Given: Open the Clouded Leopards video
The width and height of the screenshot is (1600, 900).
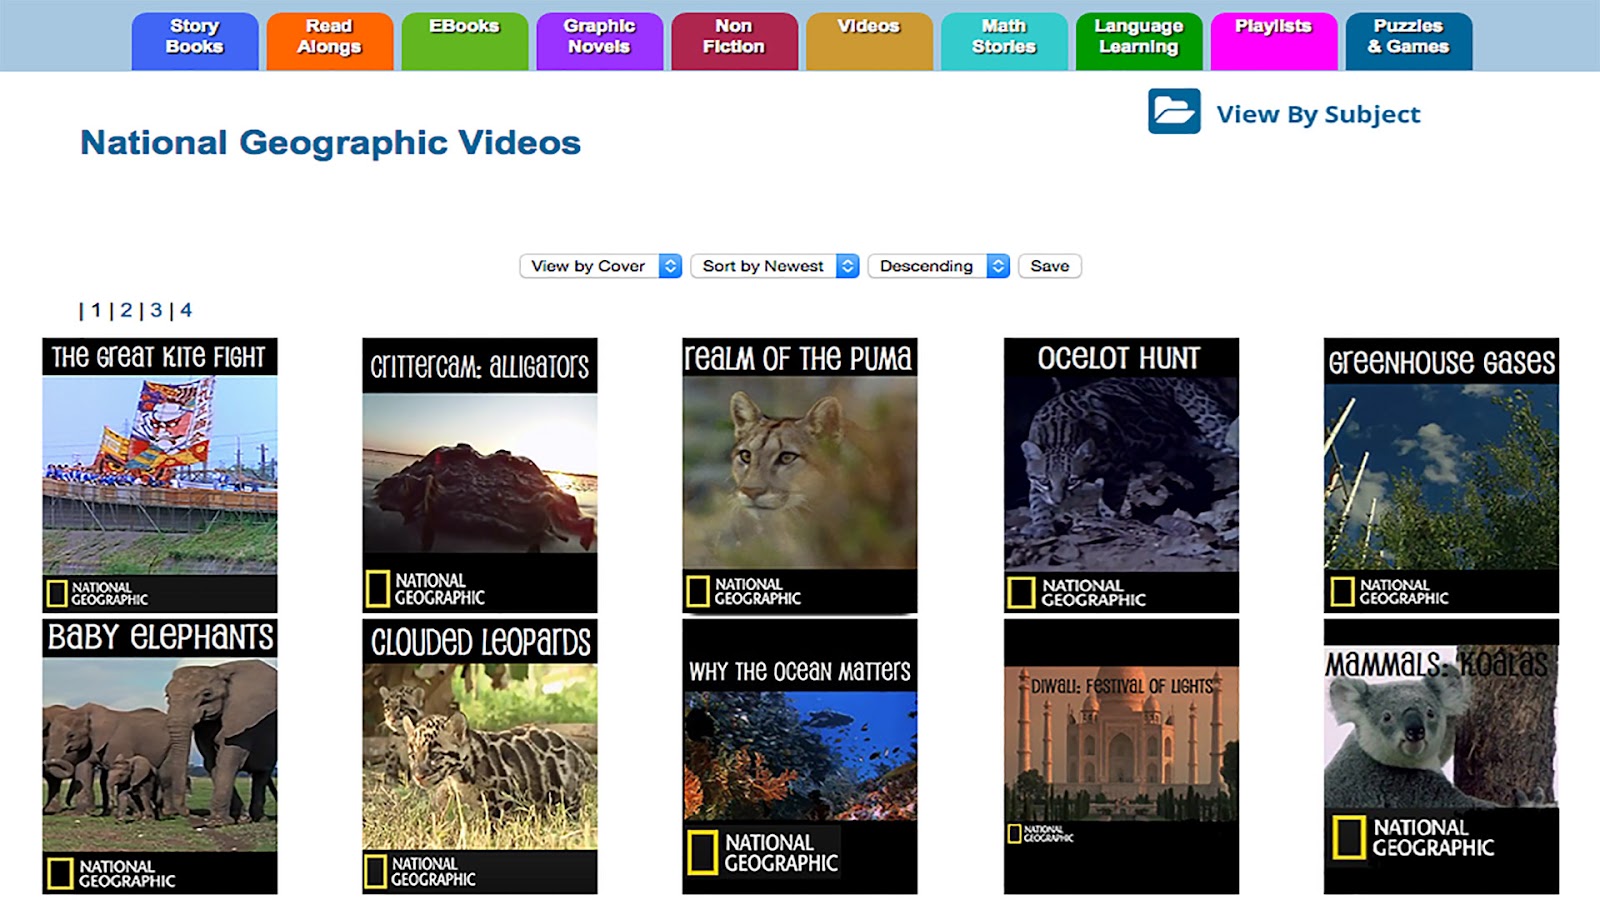Looking at the screenshot, I should [x=480, y=756].
